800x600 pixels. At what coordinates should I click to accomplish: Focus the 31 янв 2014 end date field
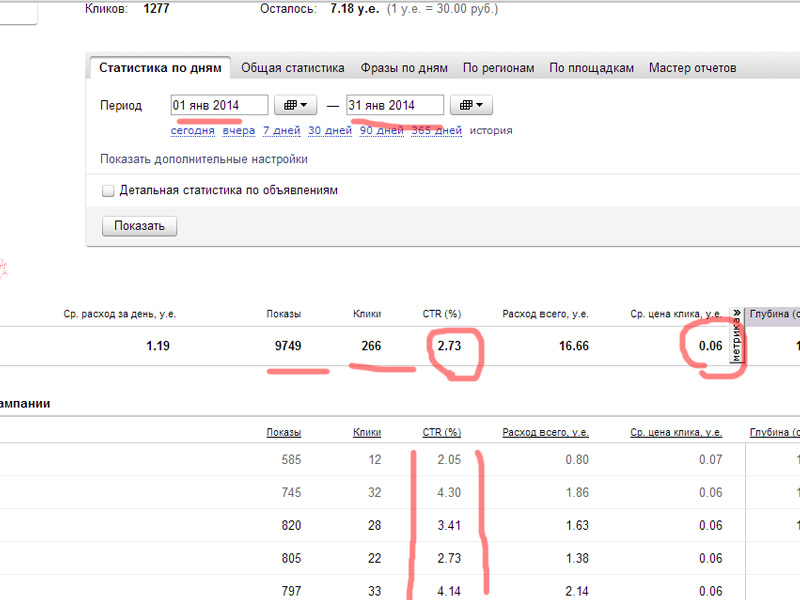click(395, 105)
